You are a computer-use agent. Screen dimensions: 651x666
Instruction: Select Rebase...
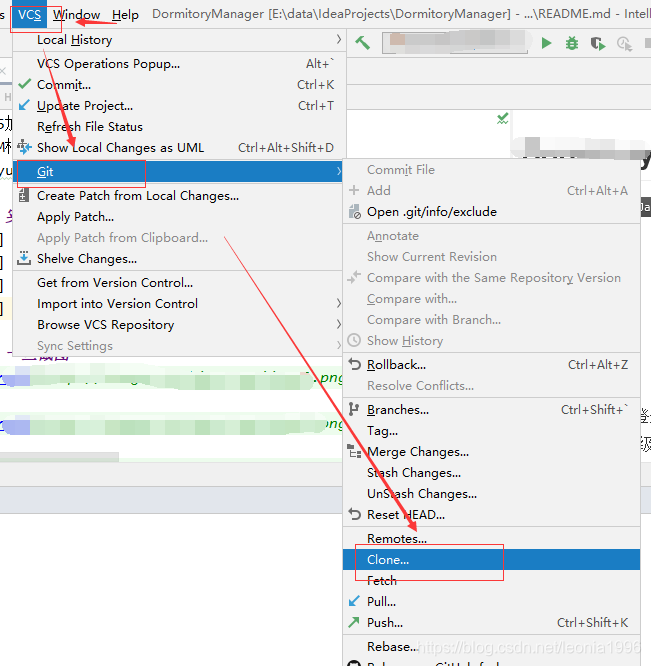(491, 647)
